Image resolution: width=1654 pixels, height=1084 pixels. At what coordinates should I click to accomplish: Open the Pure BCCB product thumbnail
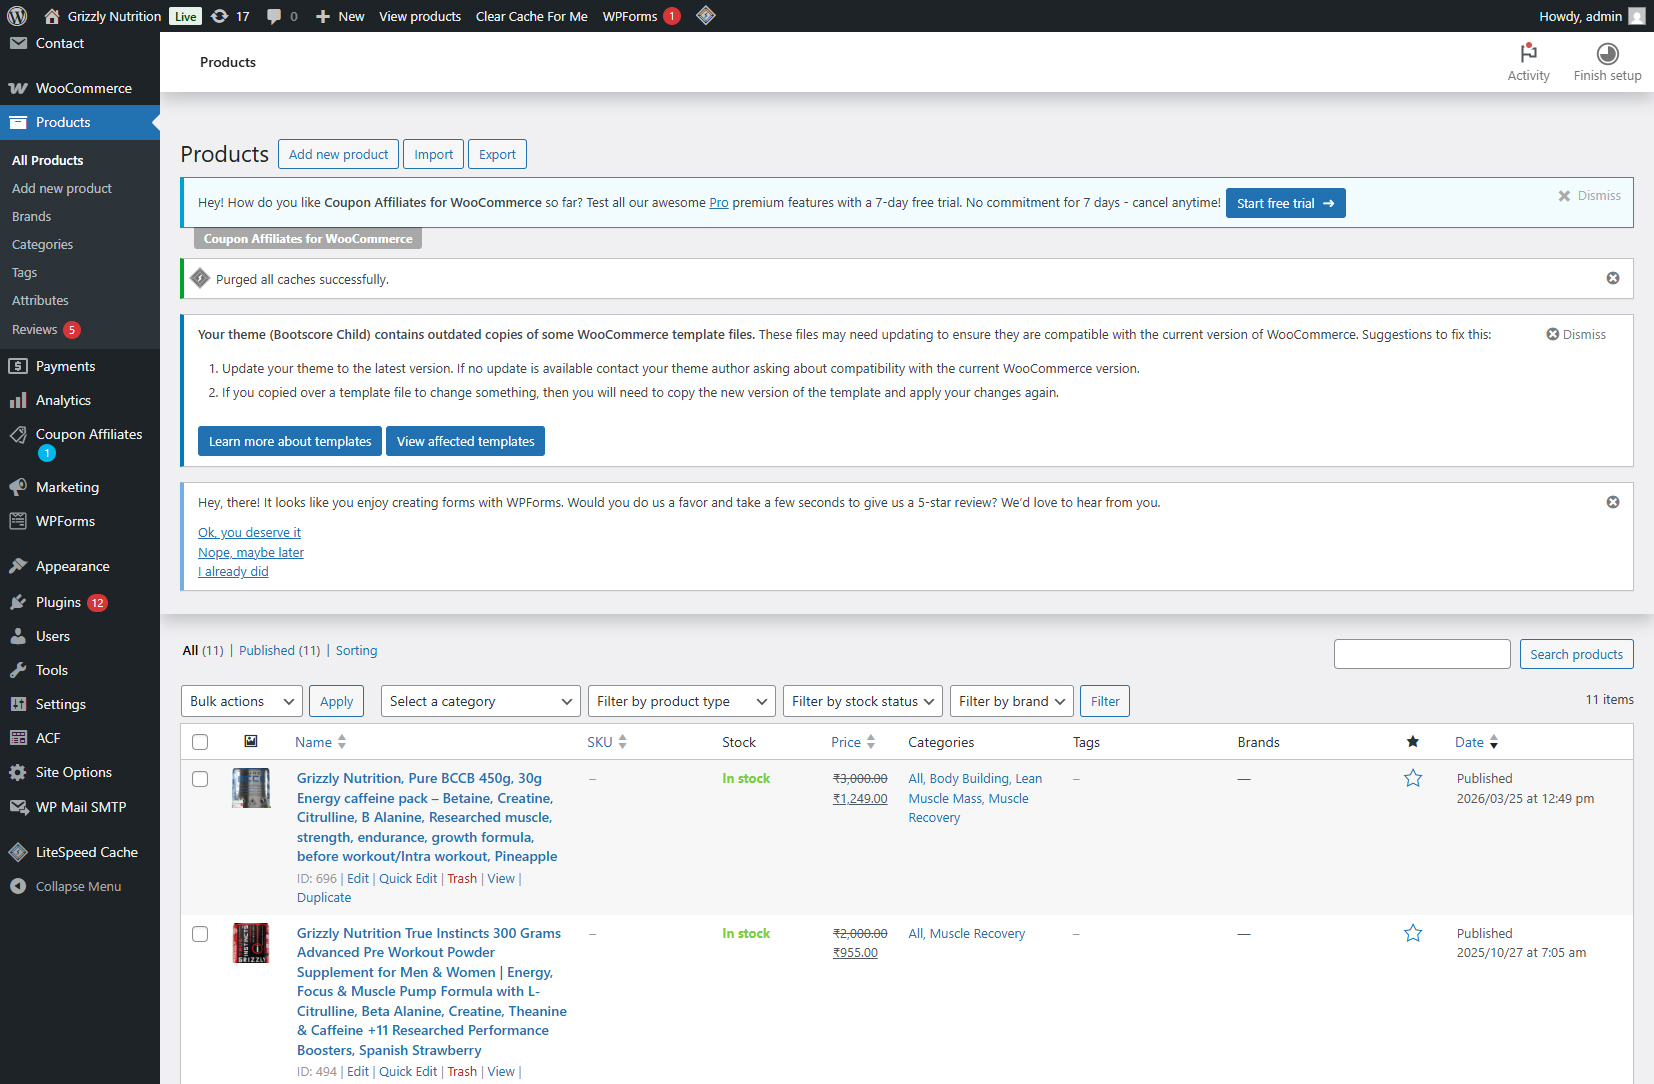(251, 788)
